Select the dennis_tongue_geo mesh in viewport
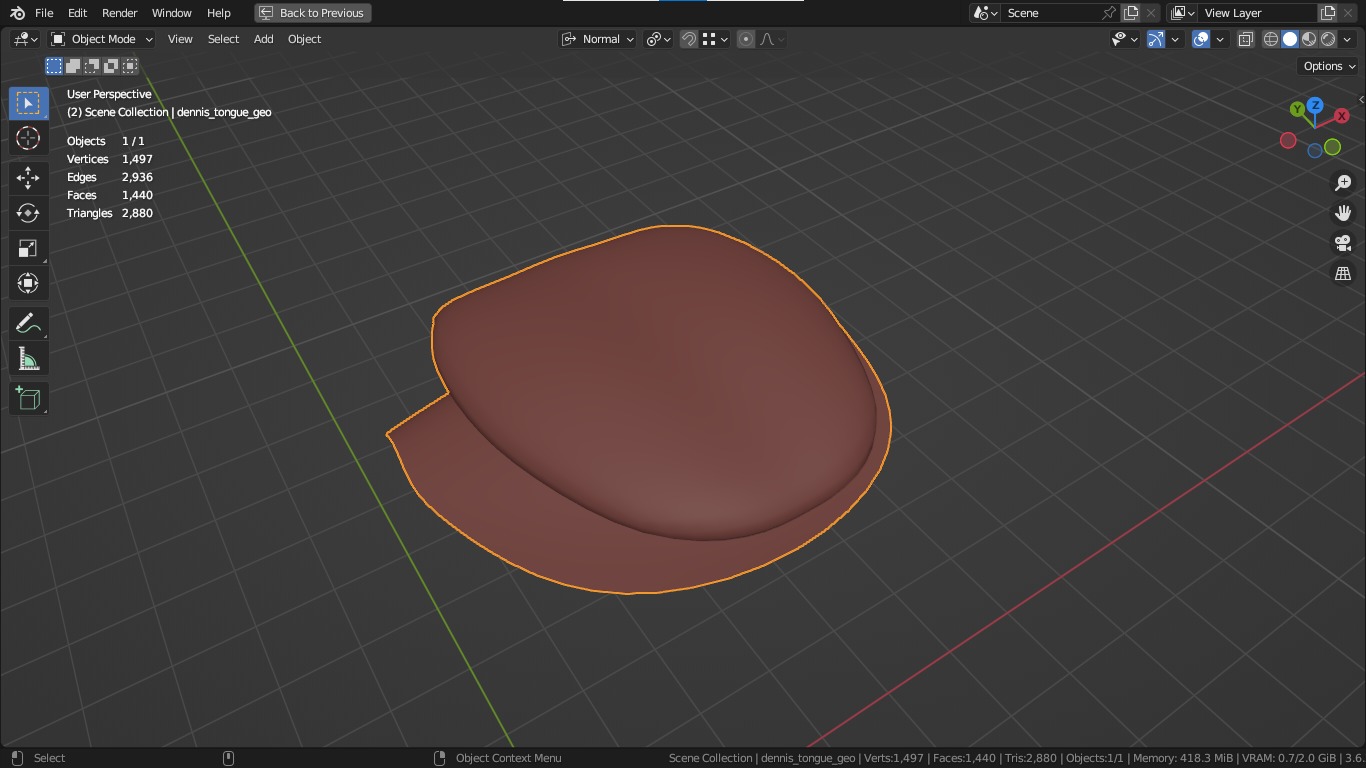Viewport: 1366px width, 768px height. point(650,410)
